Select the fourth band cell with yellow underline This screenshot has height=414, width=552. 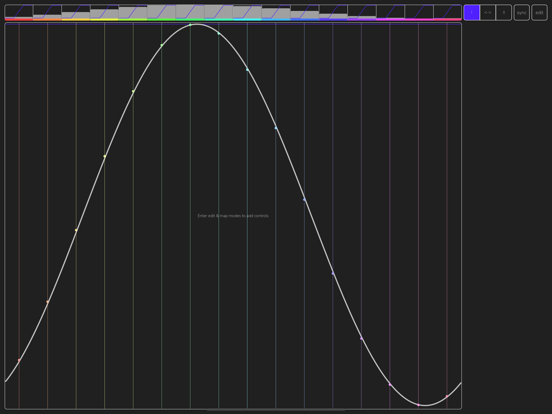point(105,13)
